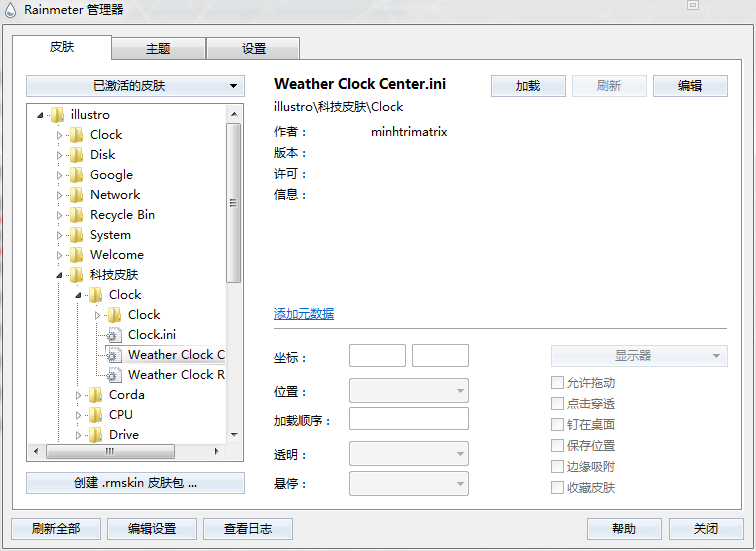Click the 帮助 button
Image resolution: width=756 pixels, height=551 pixels.
[624, 529]
